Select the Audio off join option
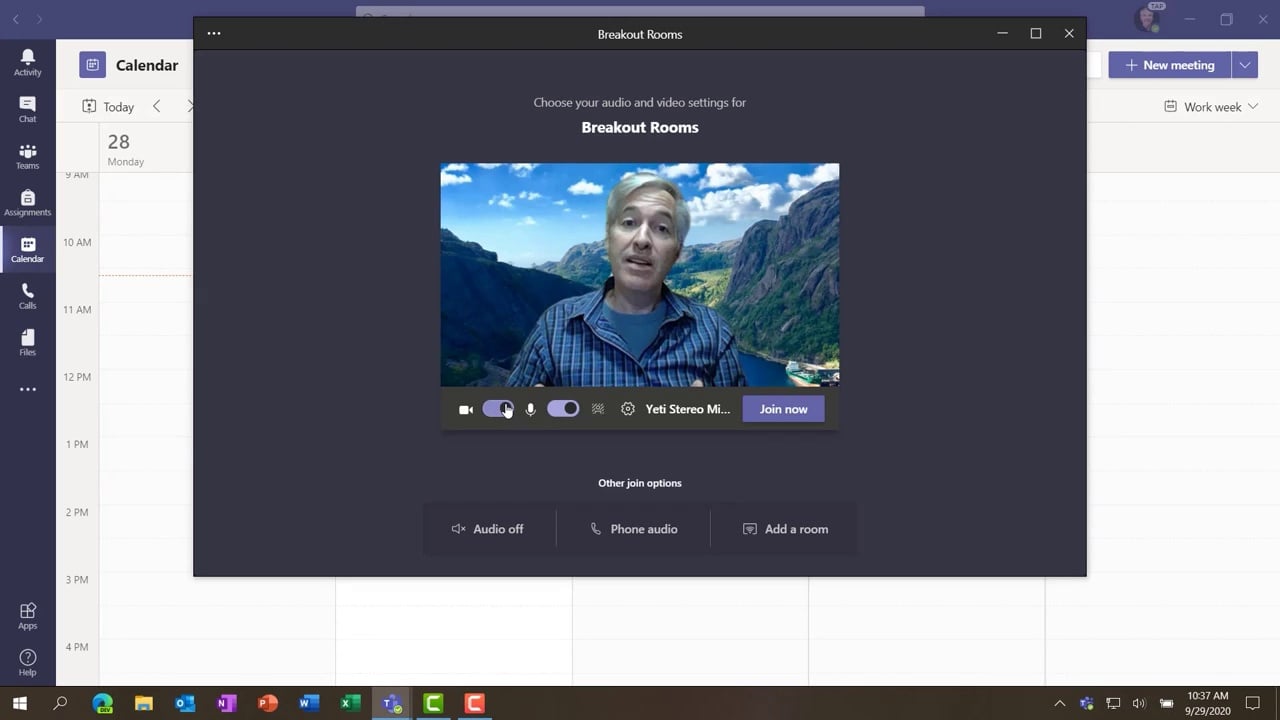Screen dimensions: 1280x720 [x=488, y=529]
